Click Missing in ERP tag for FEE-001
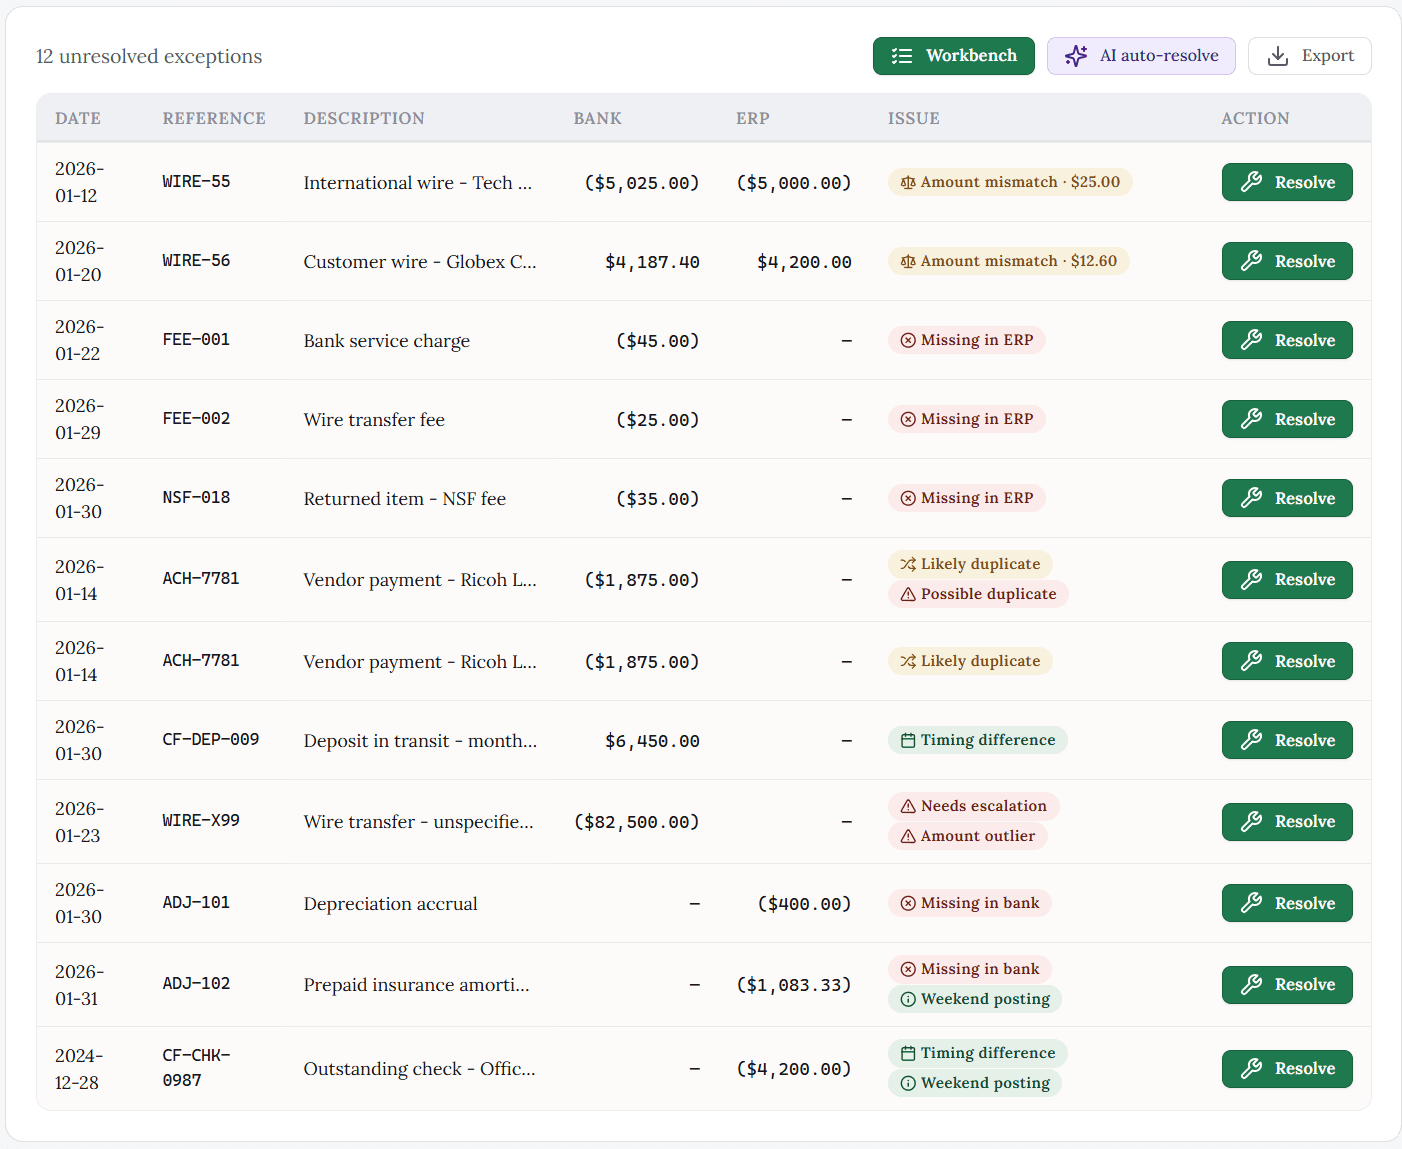The width and height of the screenshot is (1402, 1149). 967,340
